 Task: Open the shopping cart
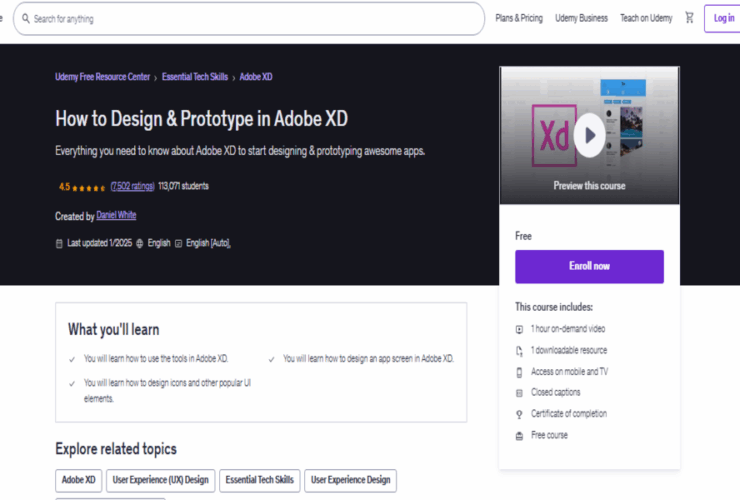point(690,18)
